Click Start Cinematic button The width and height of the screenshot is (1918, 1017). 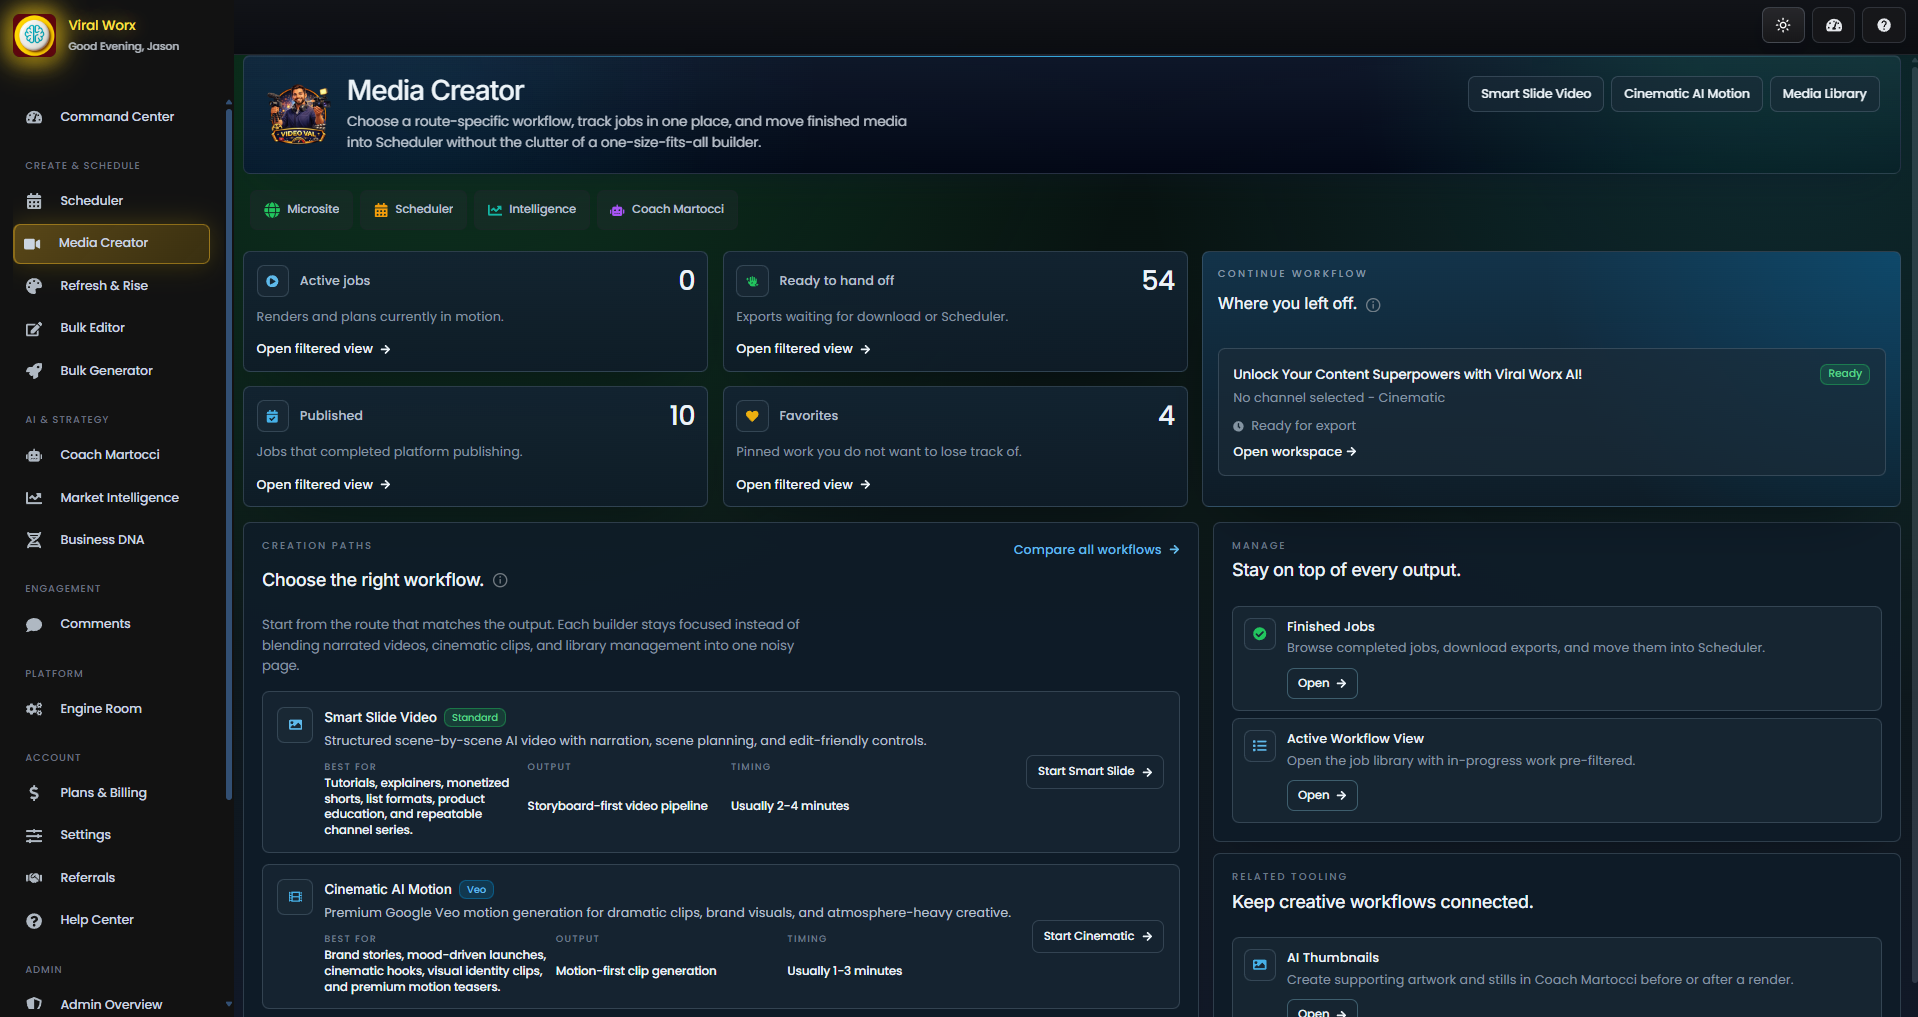tap(1097, 937)
